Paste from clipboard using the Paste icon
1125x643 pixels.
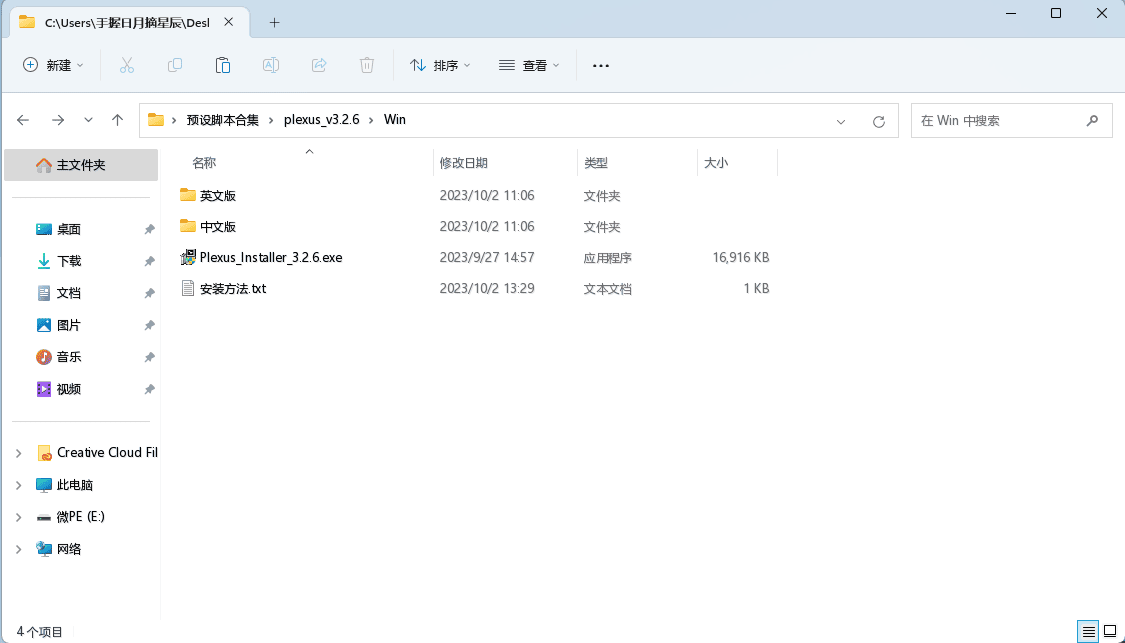point(222,64)
